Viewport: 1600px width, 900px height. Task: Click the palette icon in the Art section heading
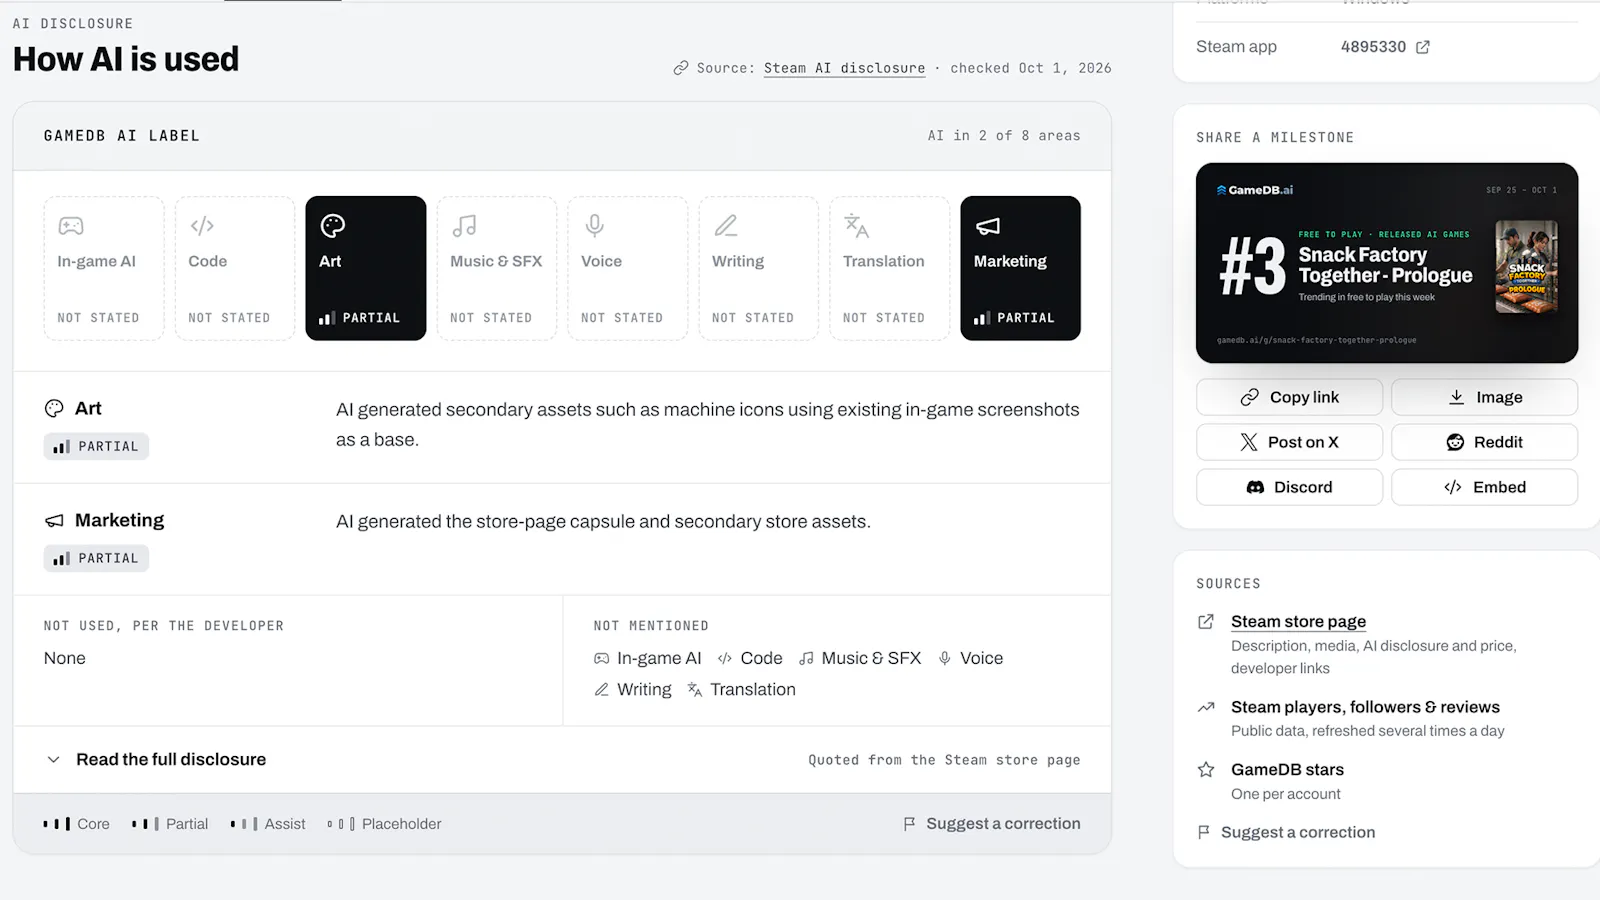[54, 408]
